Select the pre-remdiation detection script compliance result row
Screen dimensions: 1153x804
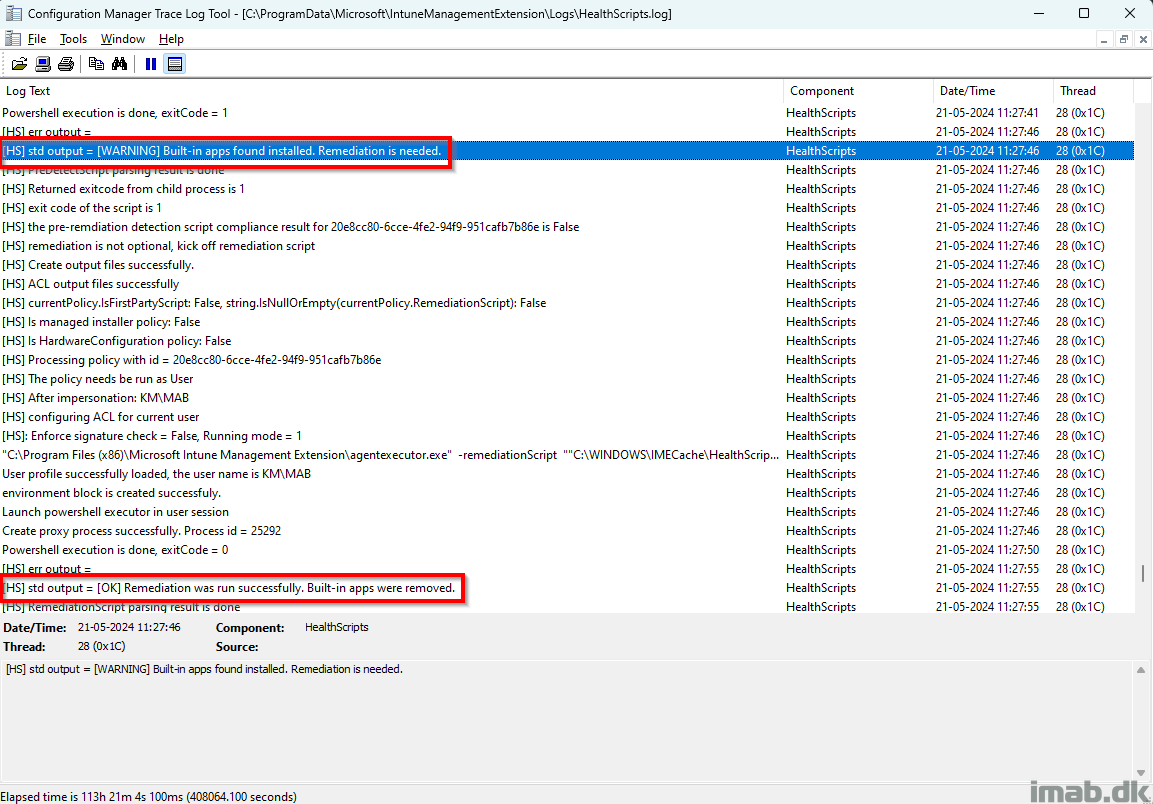coord(567,227)
